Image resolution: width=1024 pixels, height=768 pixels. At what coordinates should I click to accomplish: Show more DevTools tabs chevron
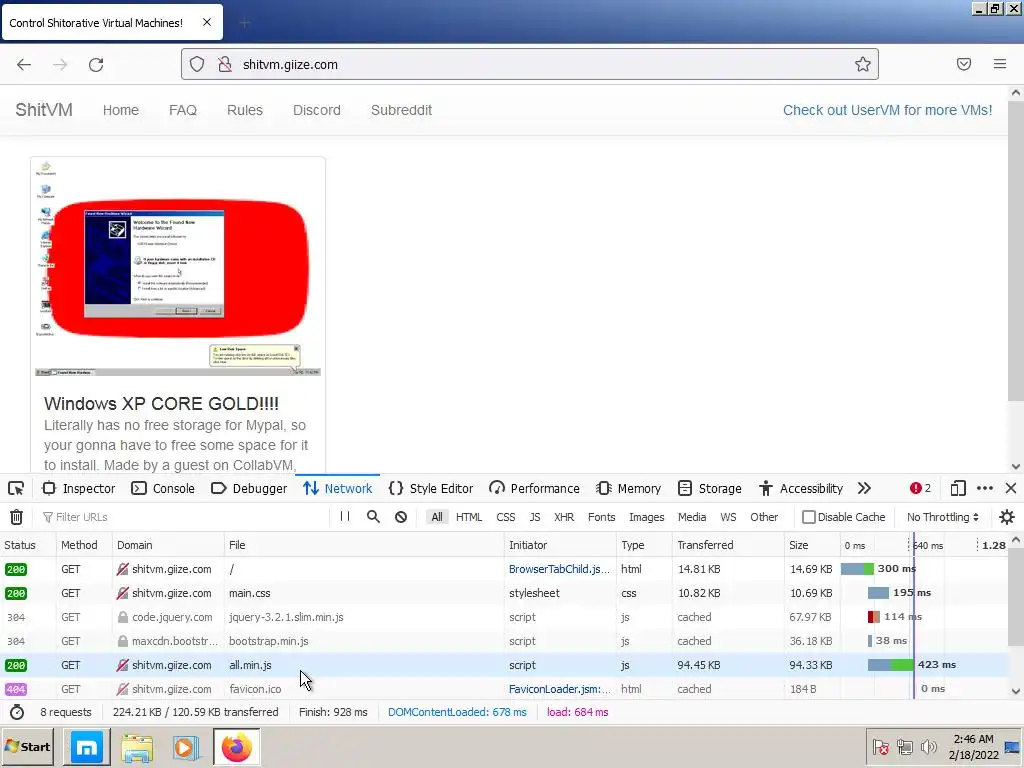(864, 488)
